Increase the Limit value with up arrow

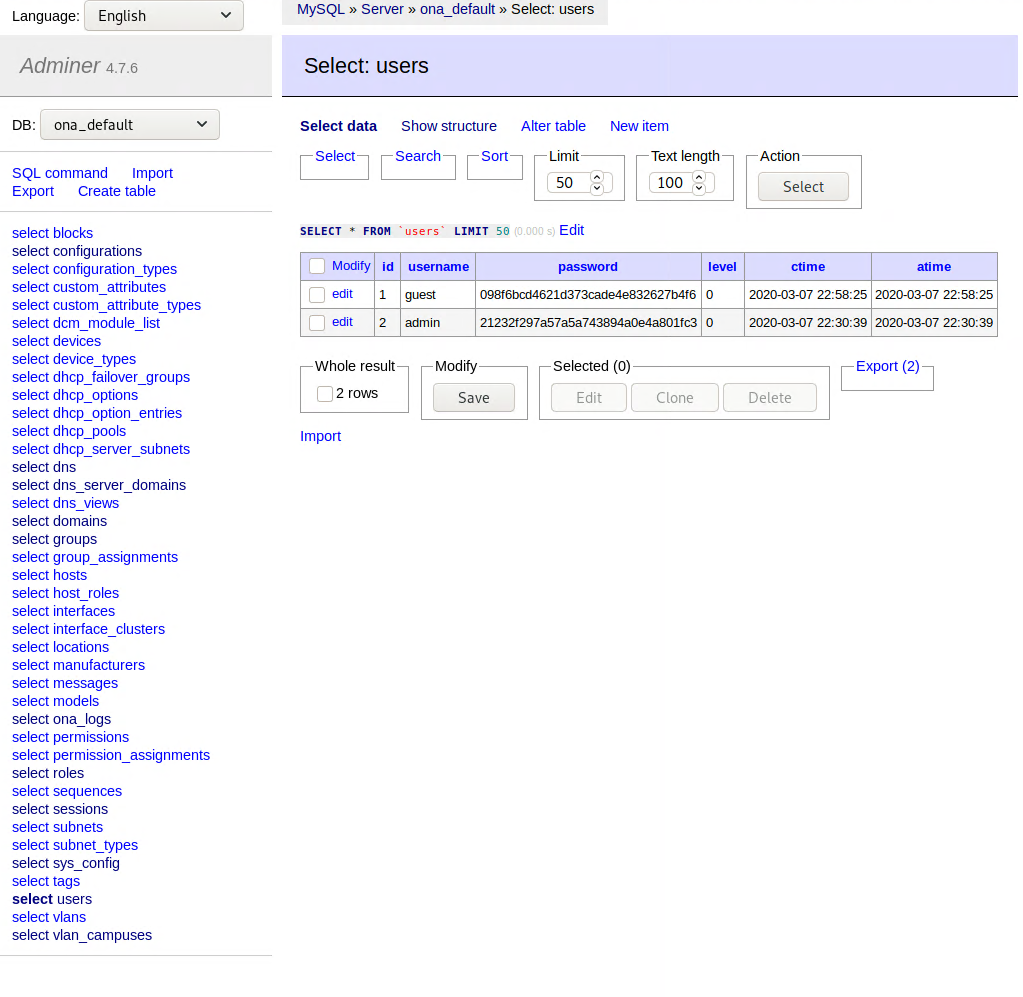click(596, 177)
